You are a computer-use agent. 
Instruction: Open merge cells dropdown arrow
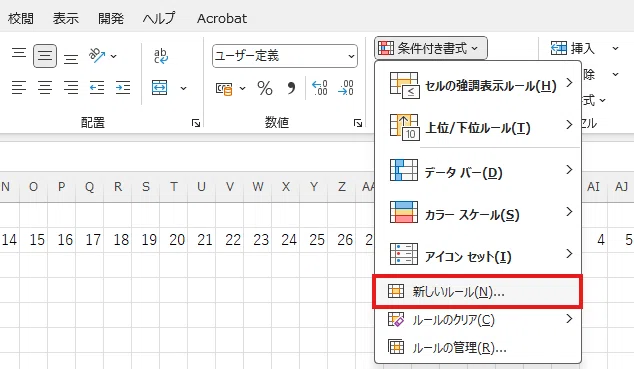coord(183,88)
